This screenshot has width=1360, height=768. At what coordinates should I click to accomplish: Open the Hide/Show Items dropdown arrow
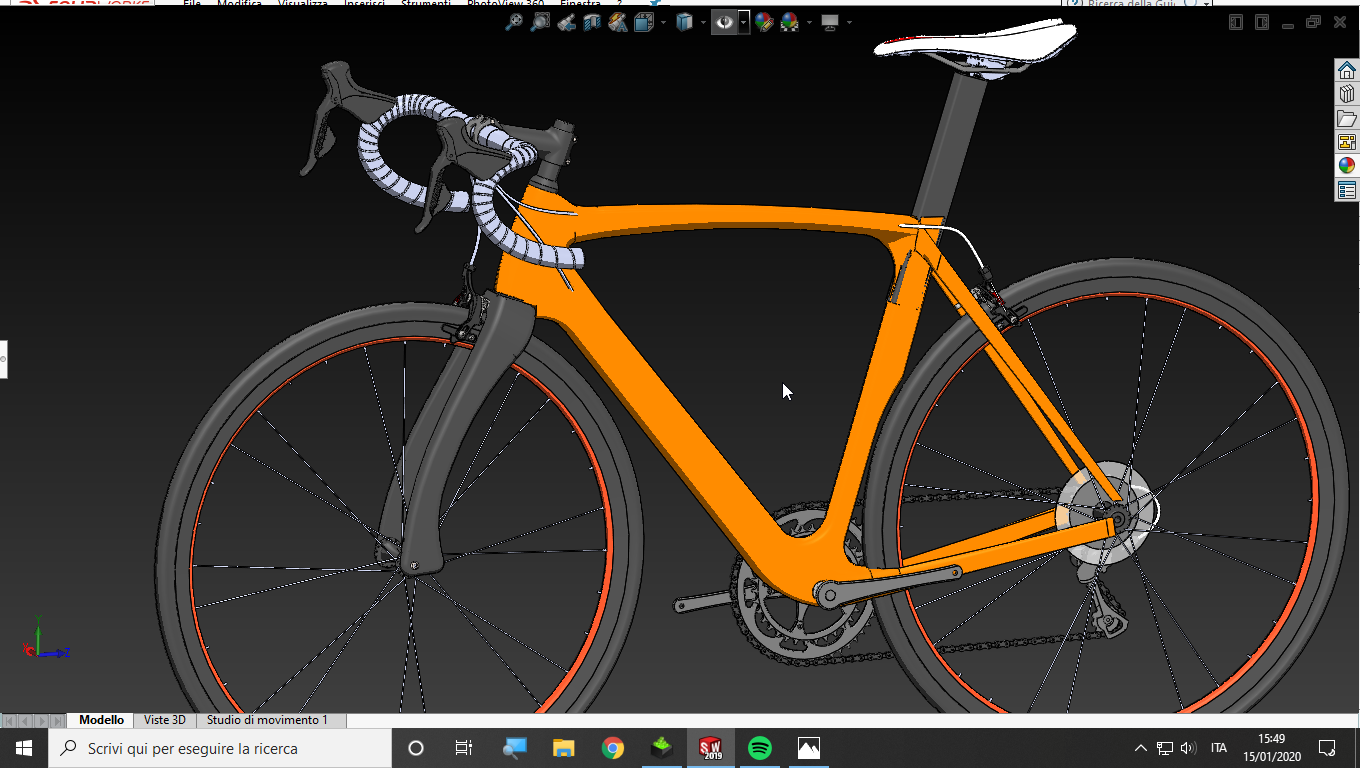point(744,22)
